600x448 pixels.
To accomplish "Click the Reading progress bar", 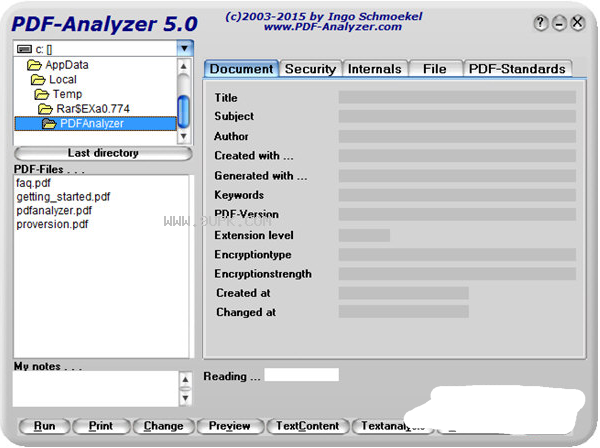I will tap(302, 375).
